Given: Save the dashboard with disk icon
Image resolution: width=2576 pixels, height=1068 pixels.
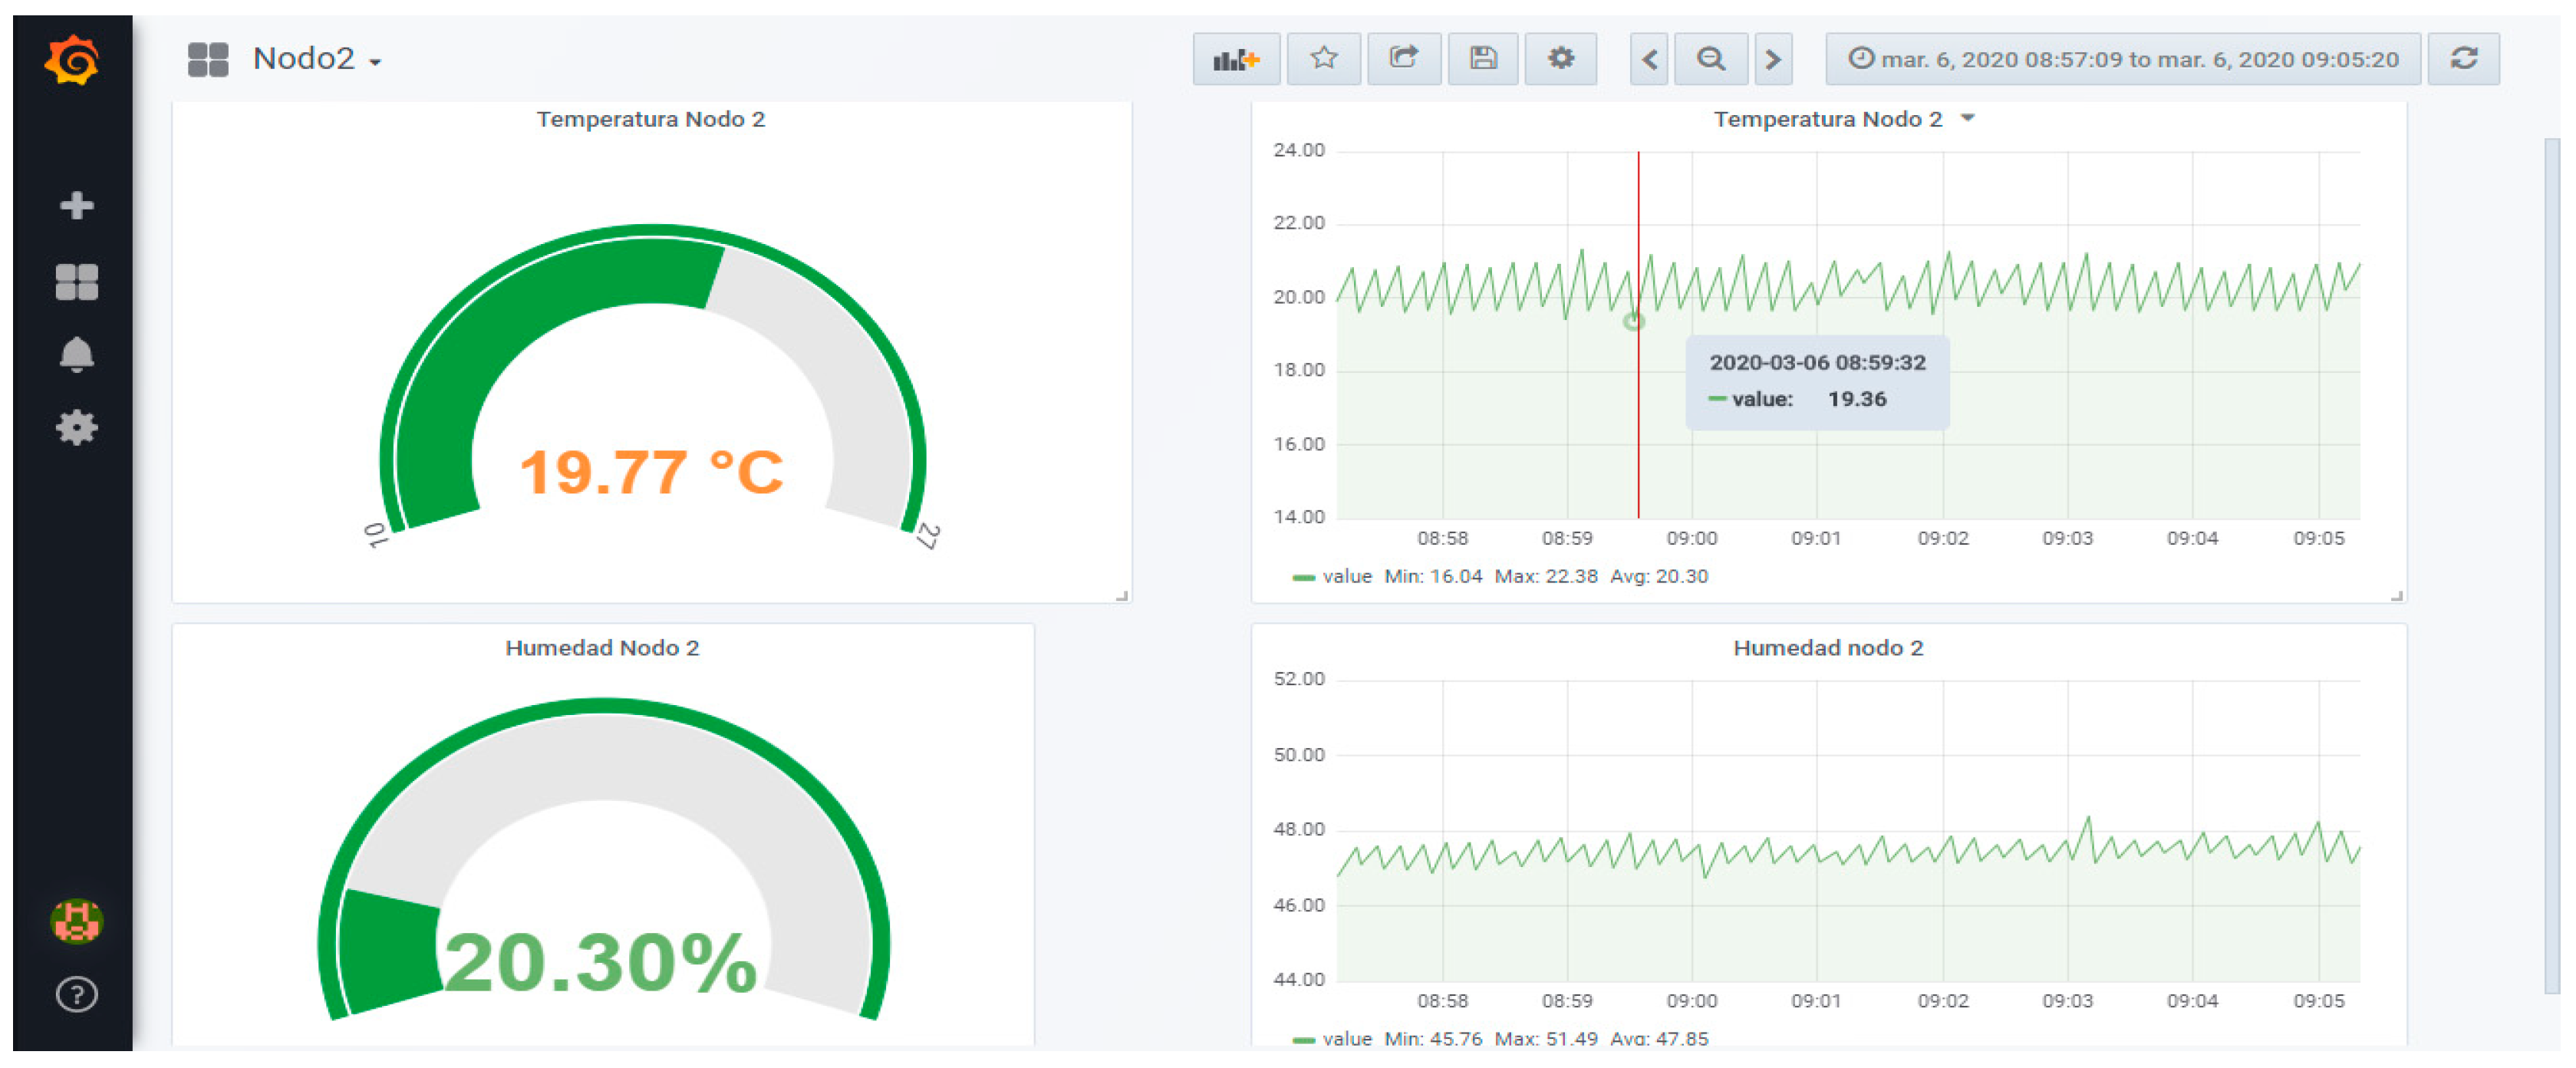Looking at the screenshot, I should point(1483,59).
